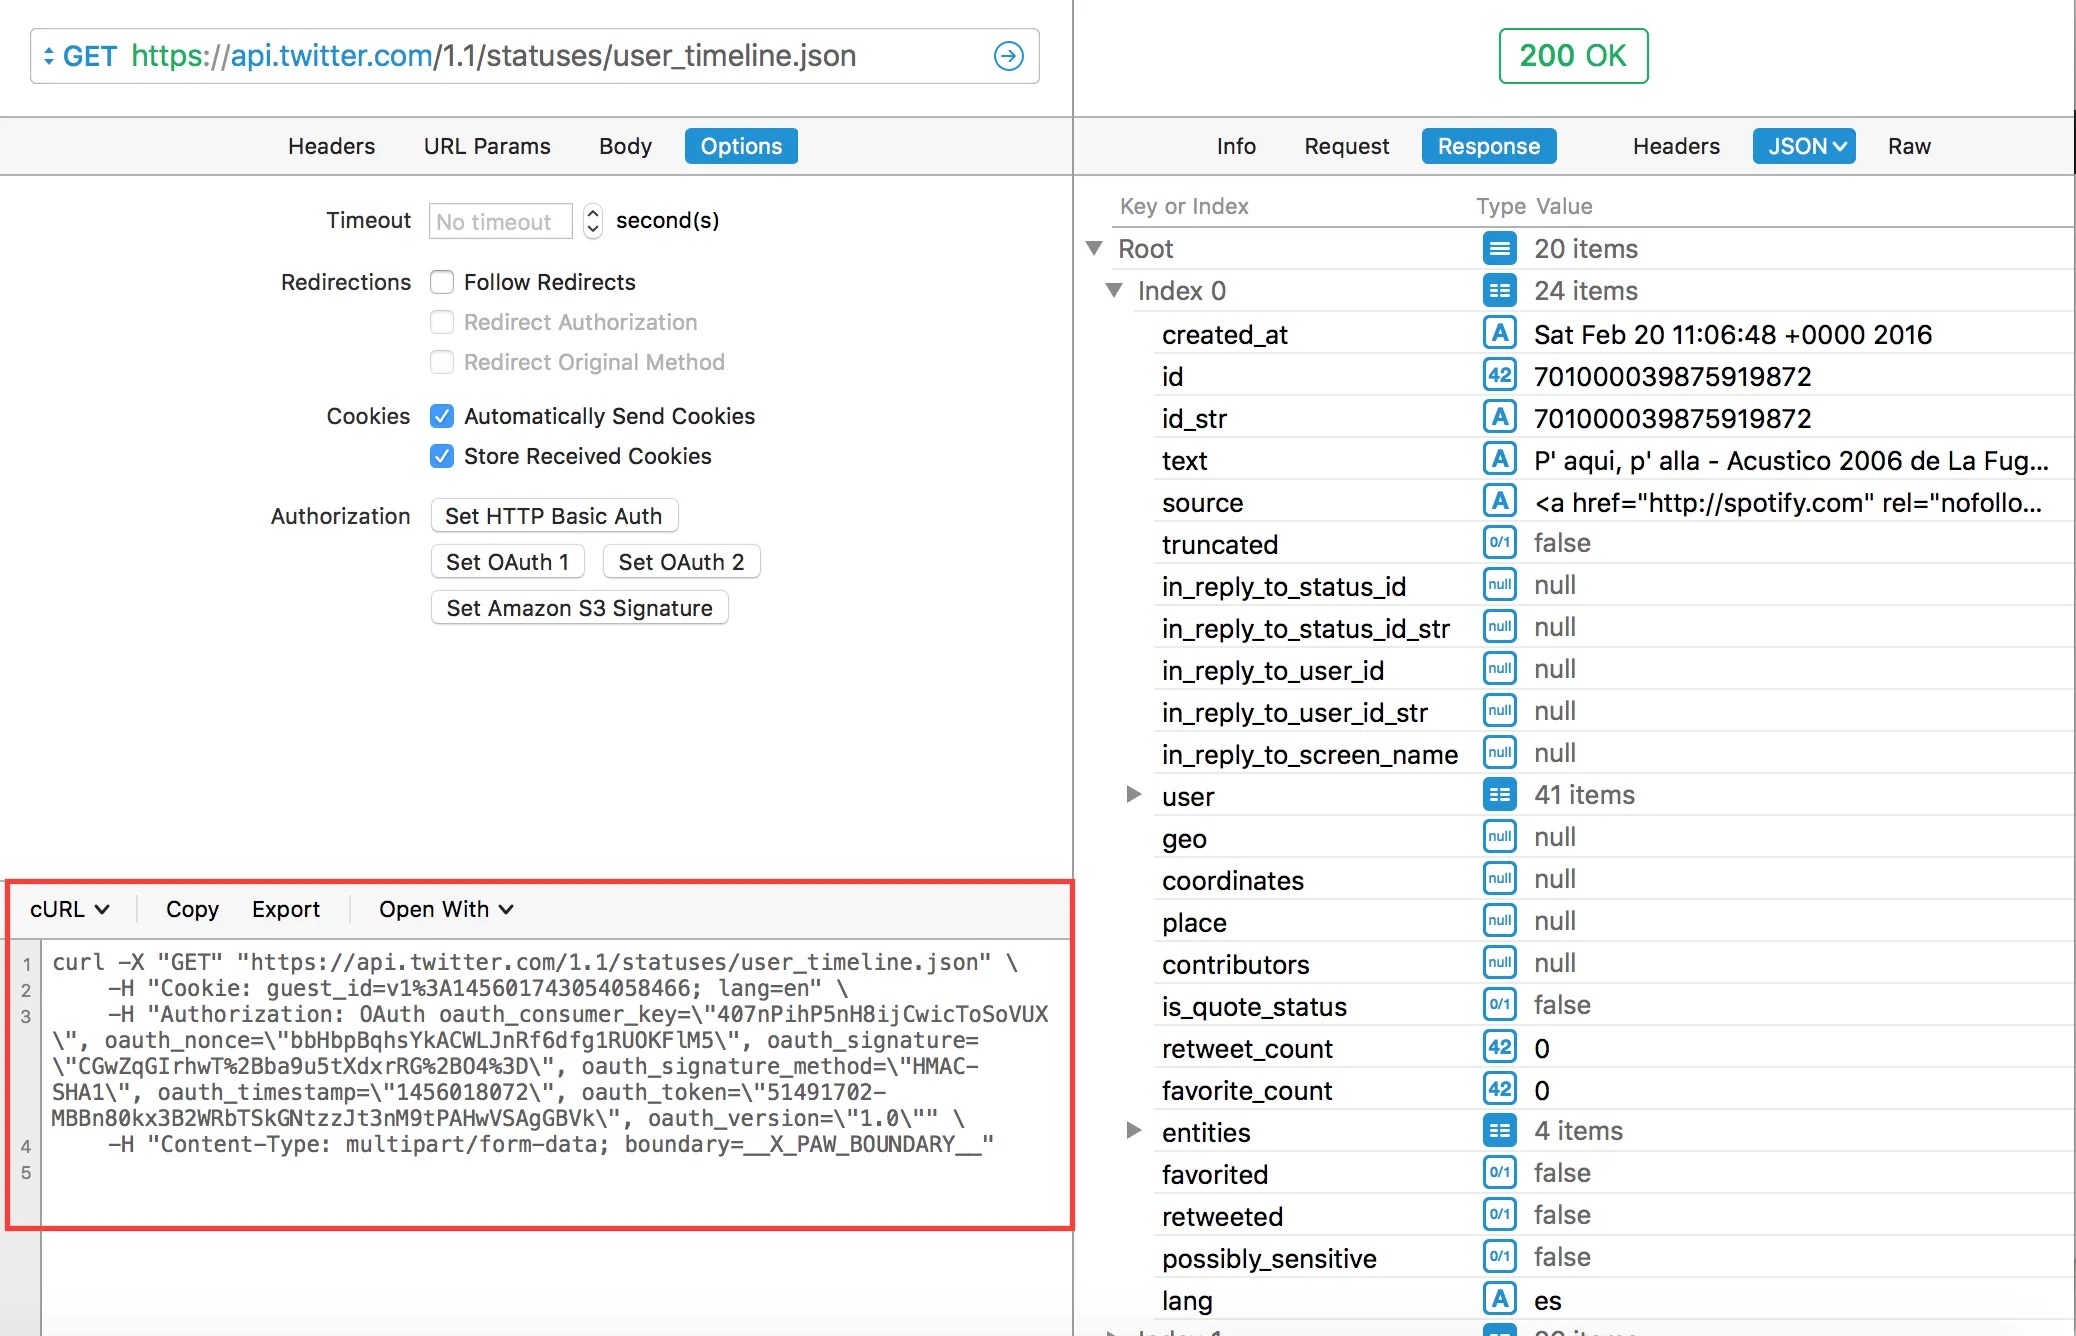
Task: Uncheck Automatically Send Cookies
Action: click(442, 416)
